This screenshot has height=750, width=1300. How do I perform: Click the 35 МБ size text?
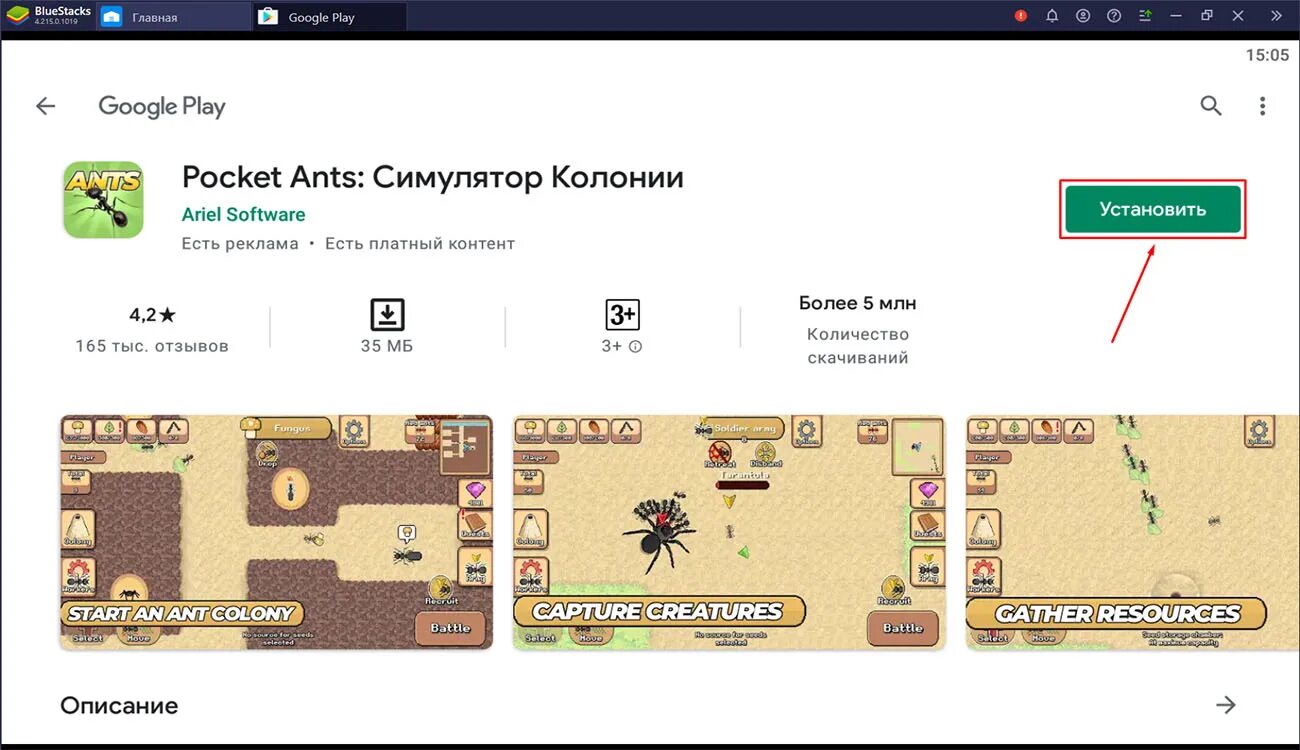(x=387, y=346)
